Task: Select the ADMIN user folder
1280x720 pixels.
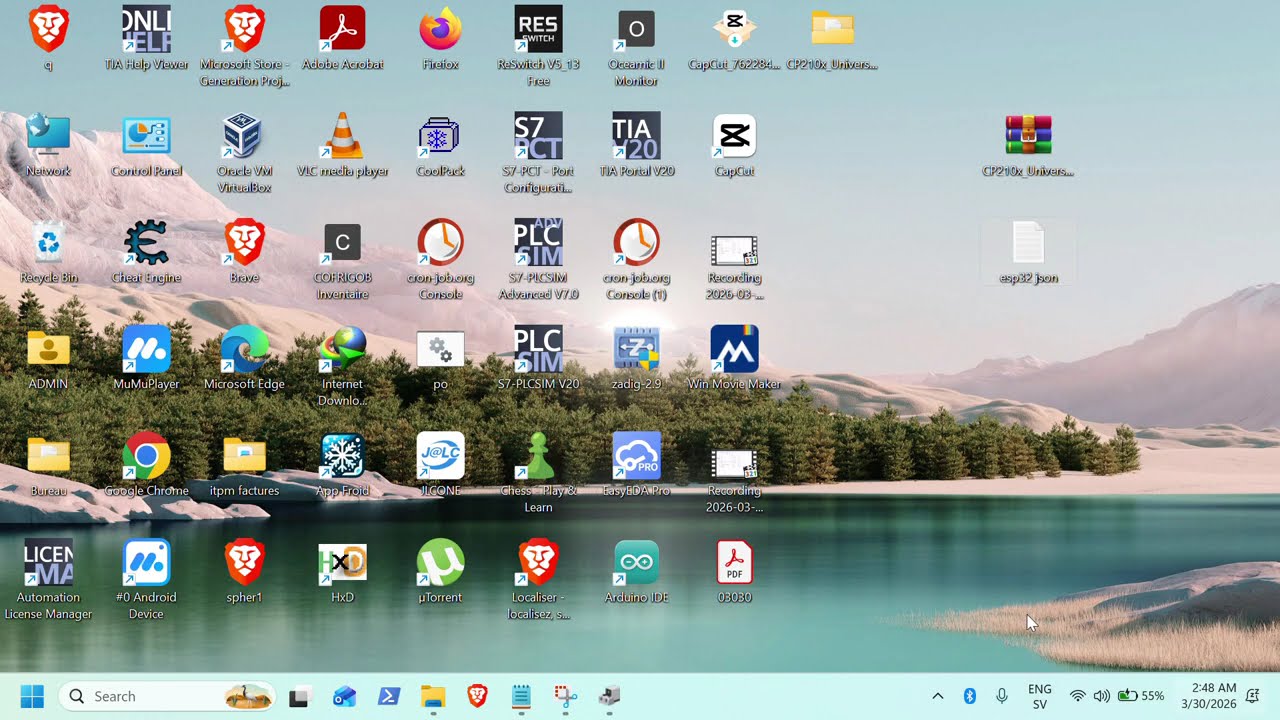Action: pyautogui.click(x=48, y=358)
